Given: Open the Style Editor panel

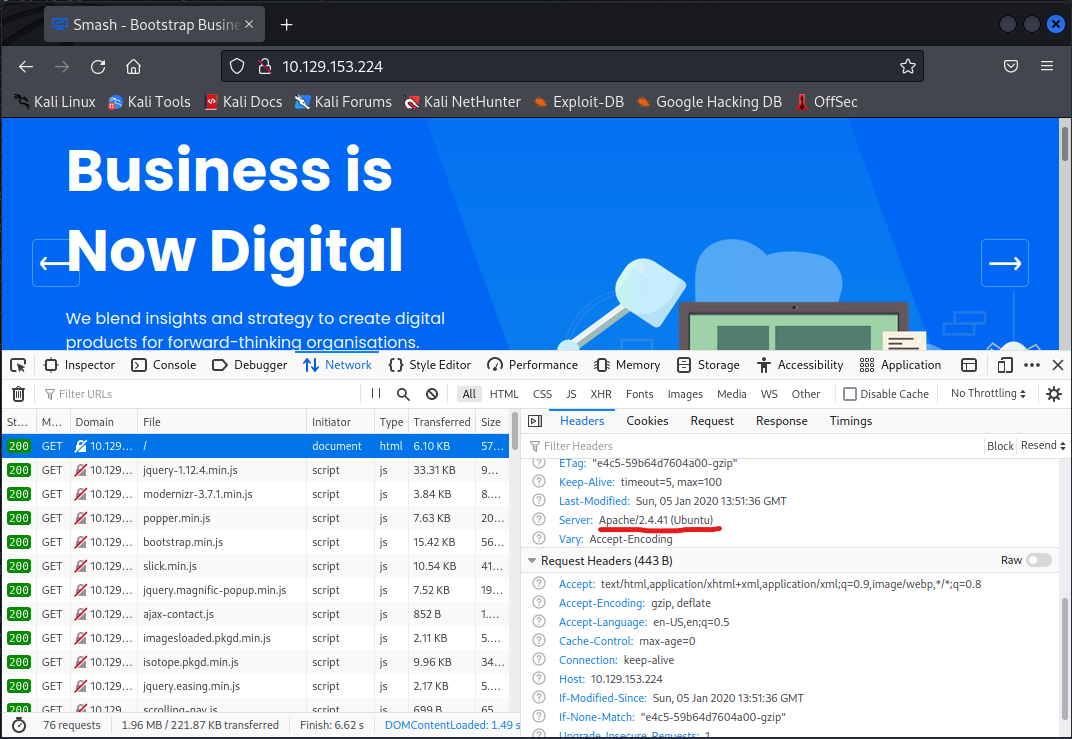Looking at the screenshot, I should click(x=430, y=365).
